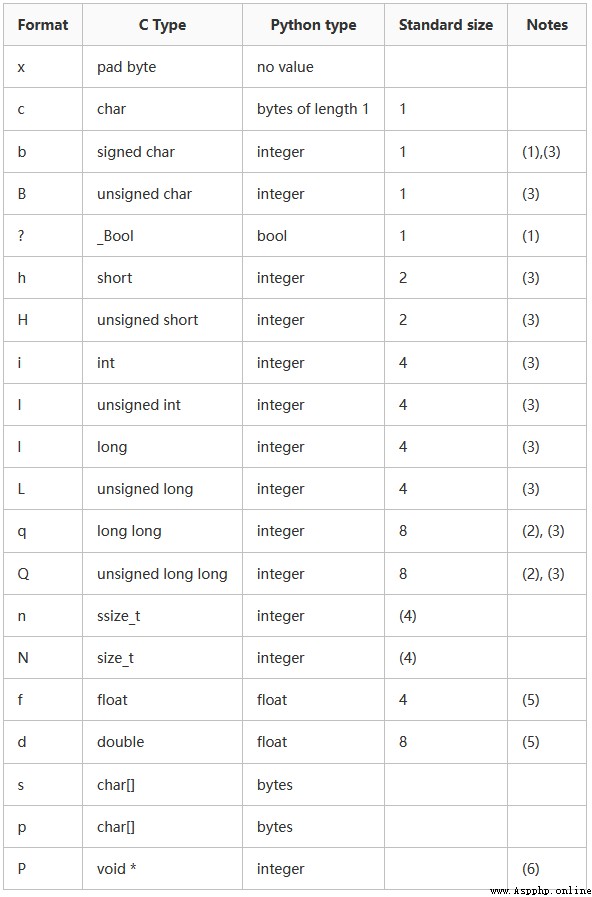The width and height of the screenshot is (592, 897).
Task: Click the www.Aspphp.online watermark
Action: coord(541,891)
